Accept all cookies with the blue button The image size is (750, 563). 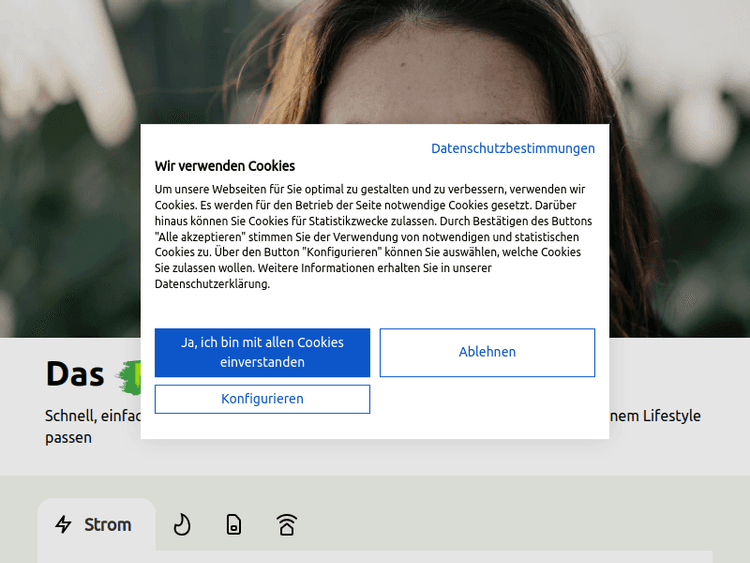262,352
